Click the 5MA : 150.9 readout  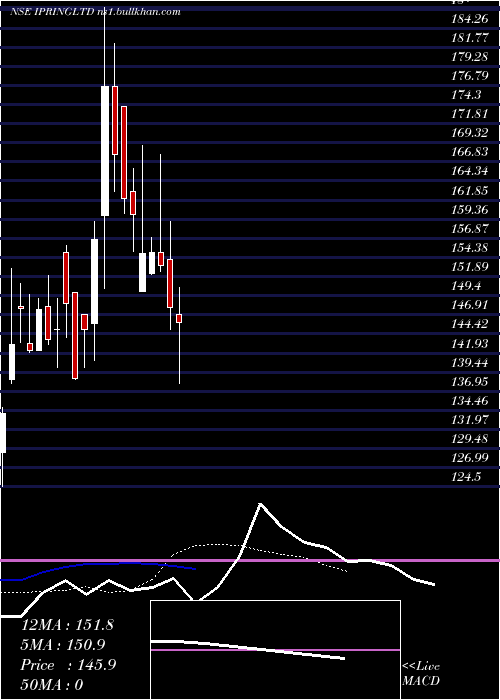click(63, 645)
